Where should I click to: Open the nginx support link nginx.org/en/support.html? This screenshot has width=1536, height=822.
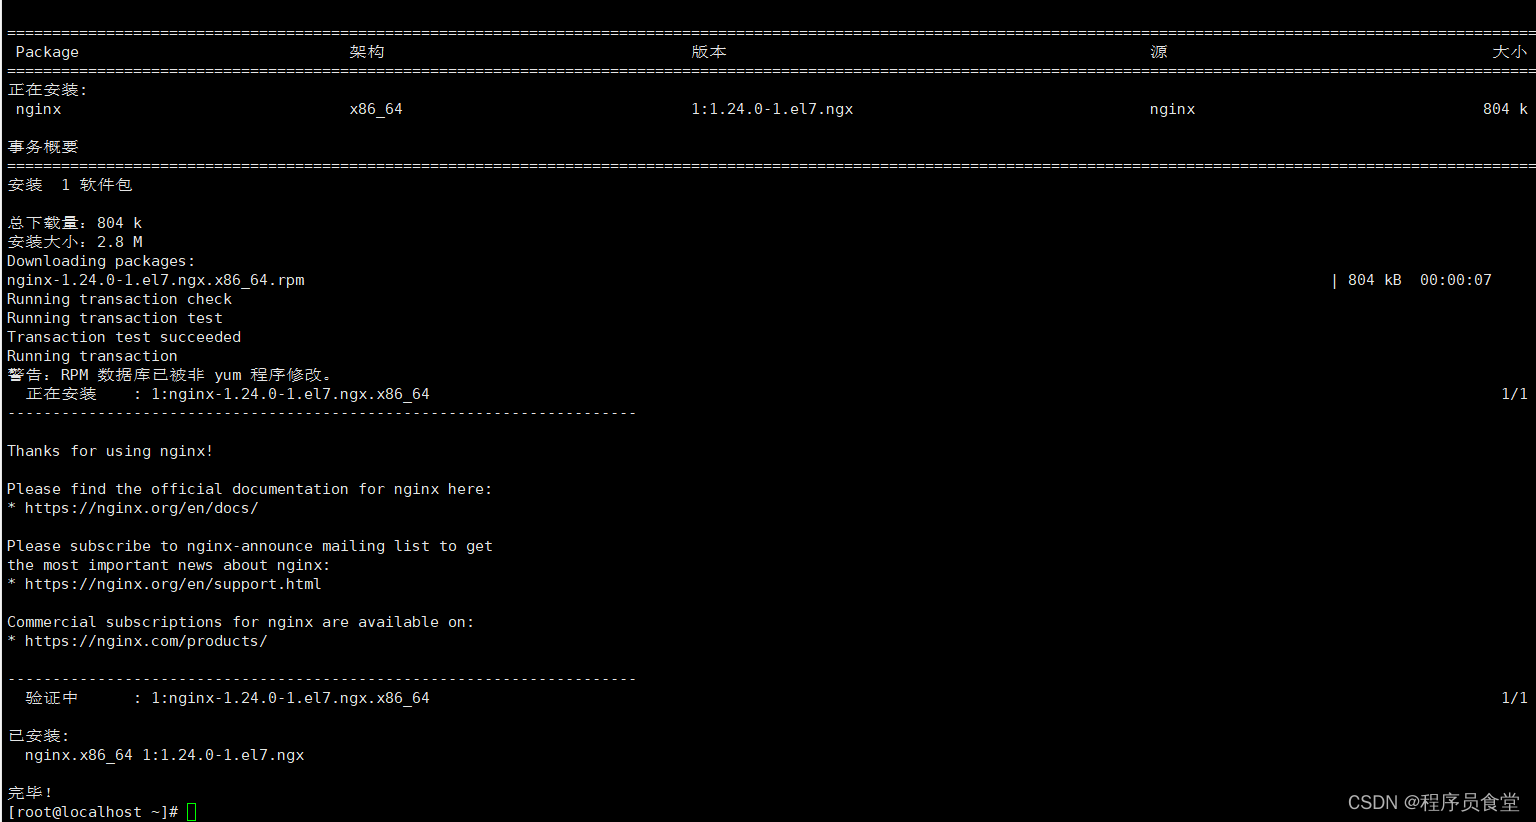click(x=172, y=583)
